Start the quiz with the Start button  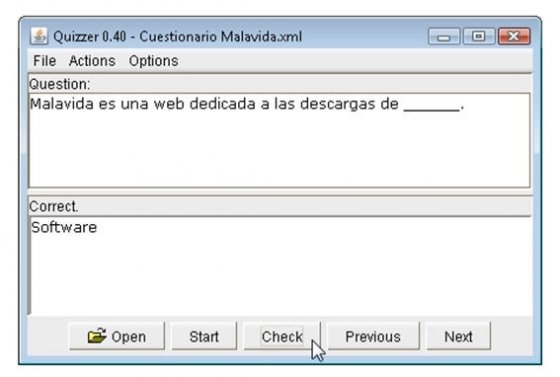pyautogui.click(x=204, y=336)
